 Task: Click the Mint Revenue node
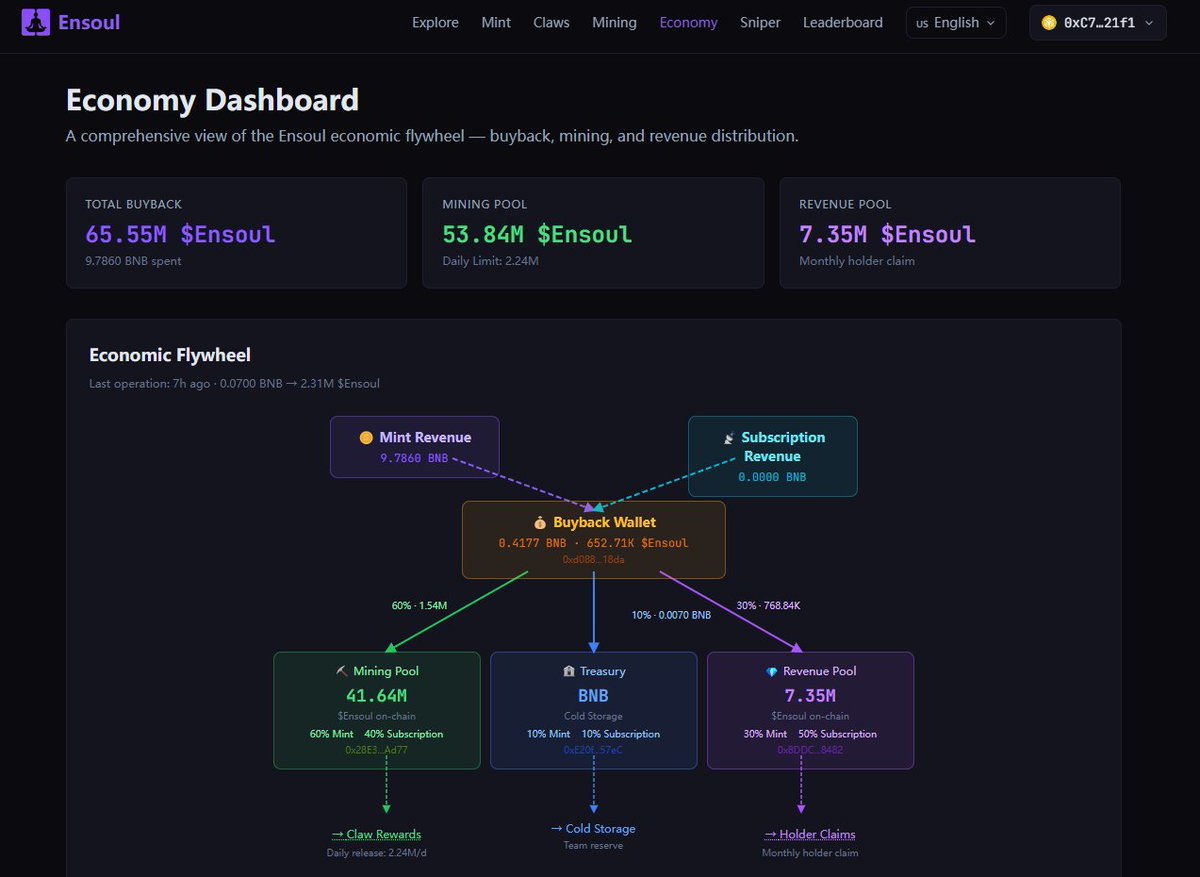(414, 447)
